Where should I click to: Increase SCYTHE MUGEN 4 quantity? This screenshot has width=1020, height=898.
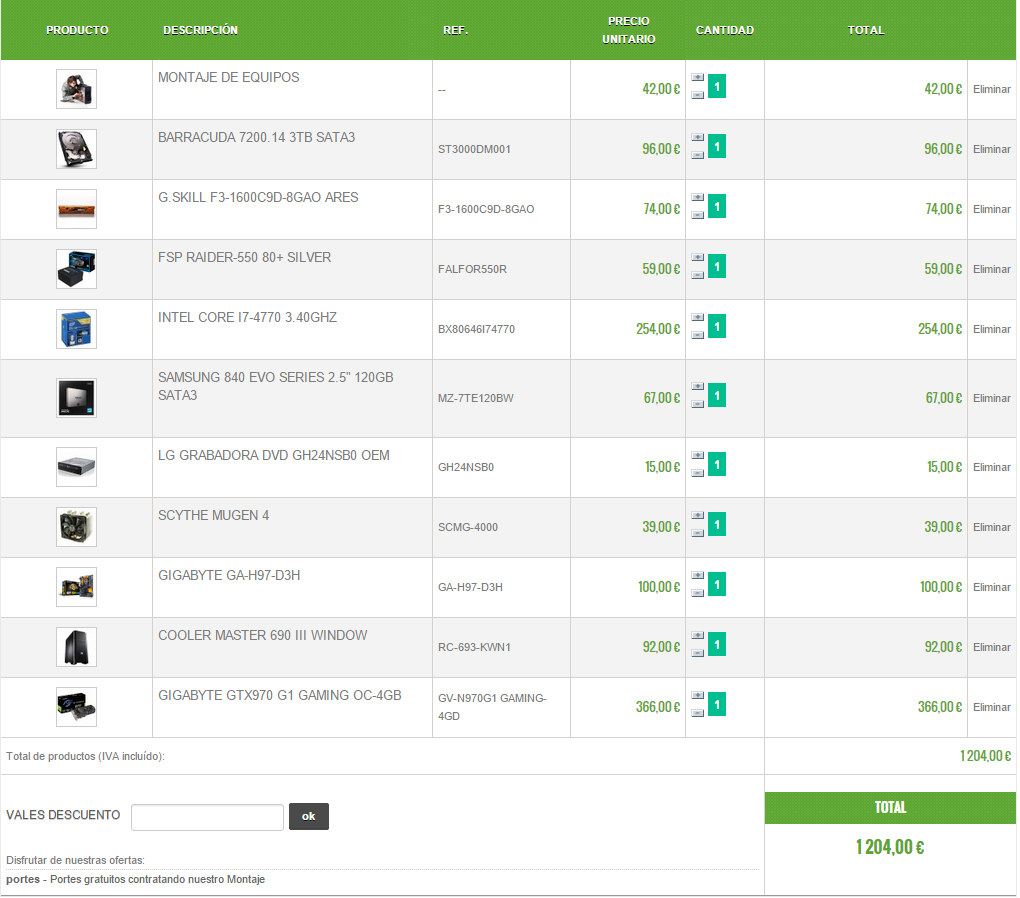pyautogui.click(x=697, y=515)
